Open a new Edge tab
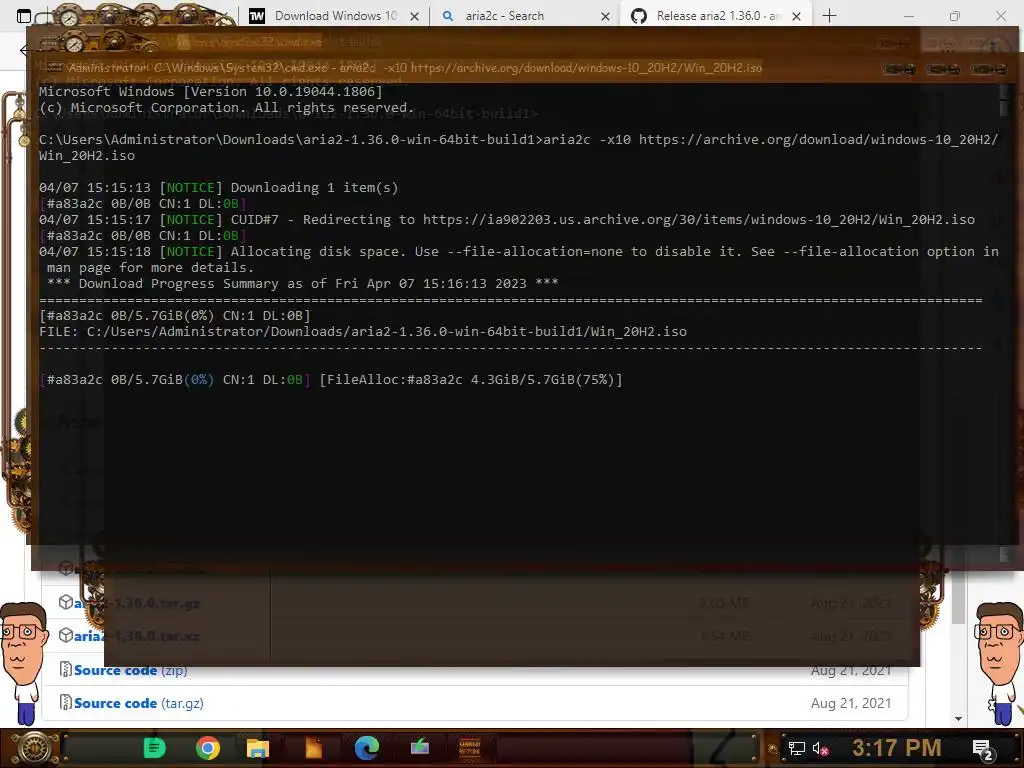Screen dimensions: 1024x768 point(829,16)
